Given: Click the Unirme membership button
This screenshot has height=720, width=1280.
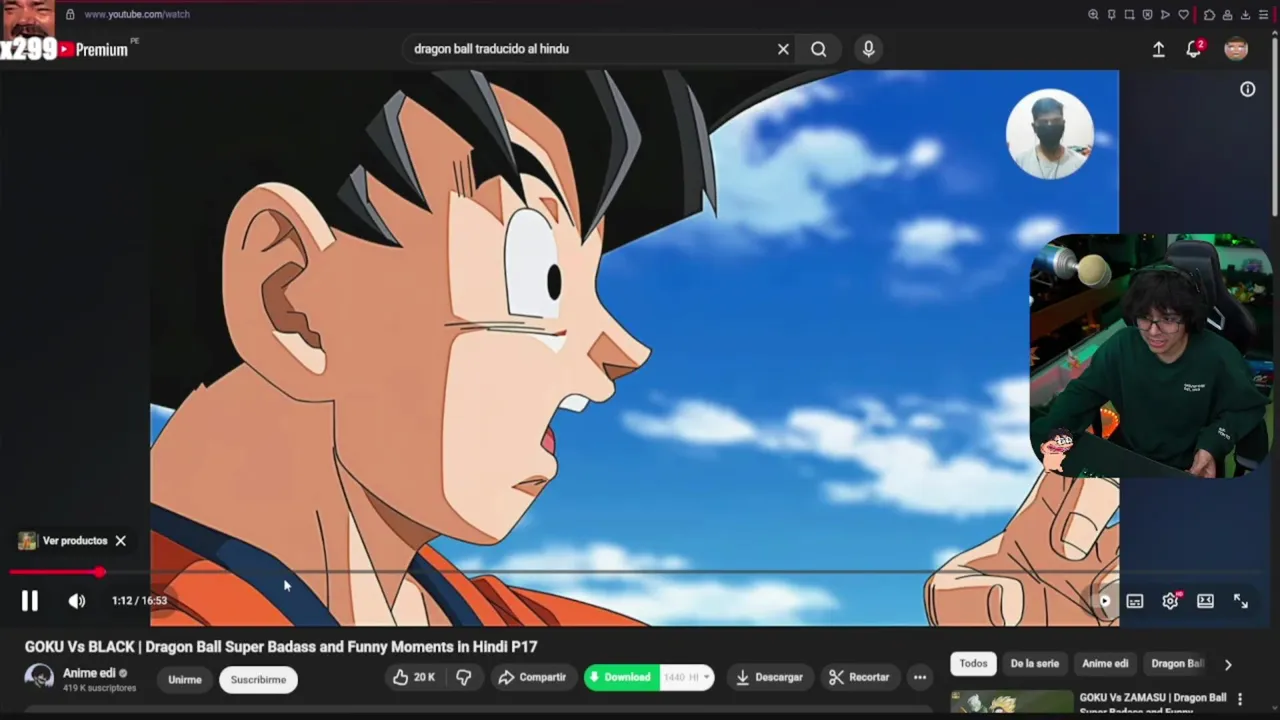Looking at the screenshot, I should pos(185,680).
